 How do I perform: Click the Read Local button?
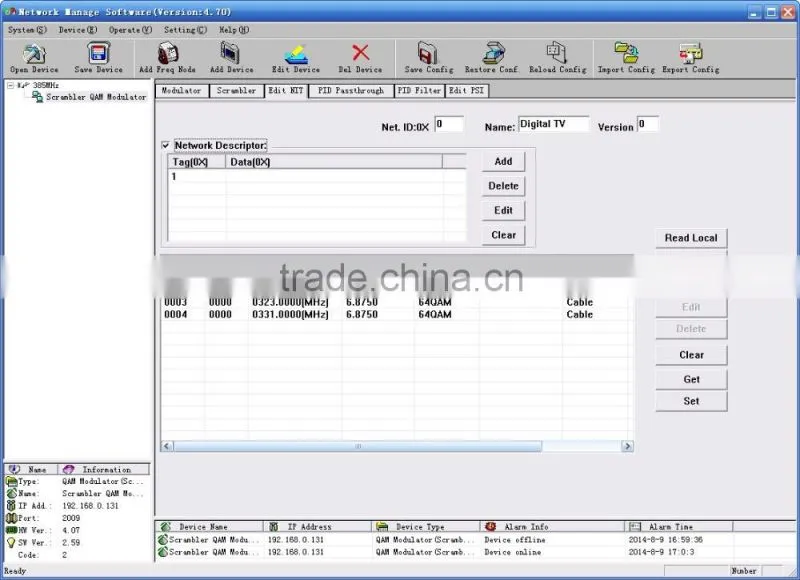point(691,238)
